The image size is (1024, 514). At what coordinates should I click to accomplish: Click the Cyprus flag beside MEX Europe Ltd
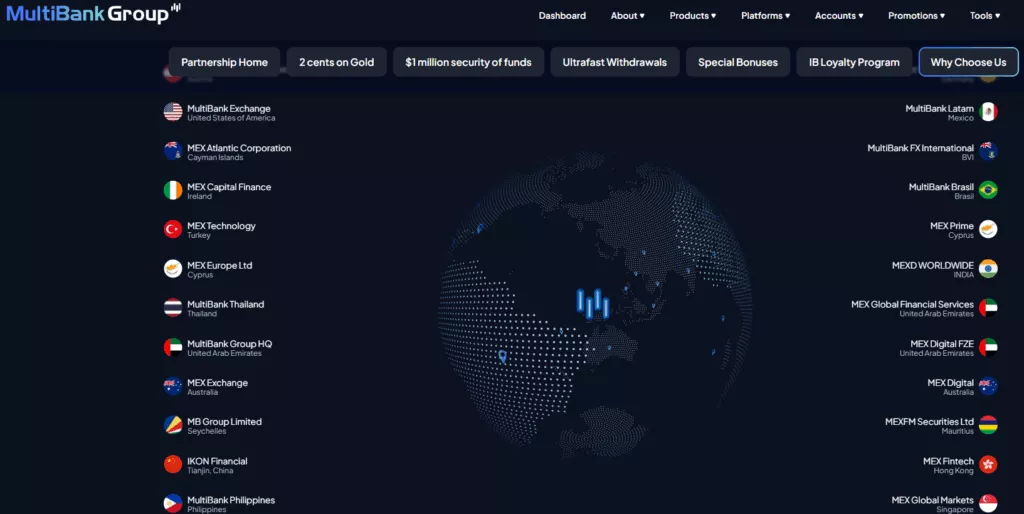173,268
